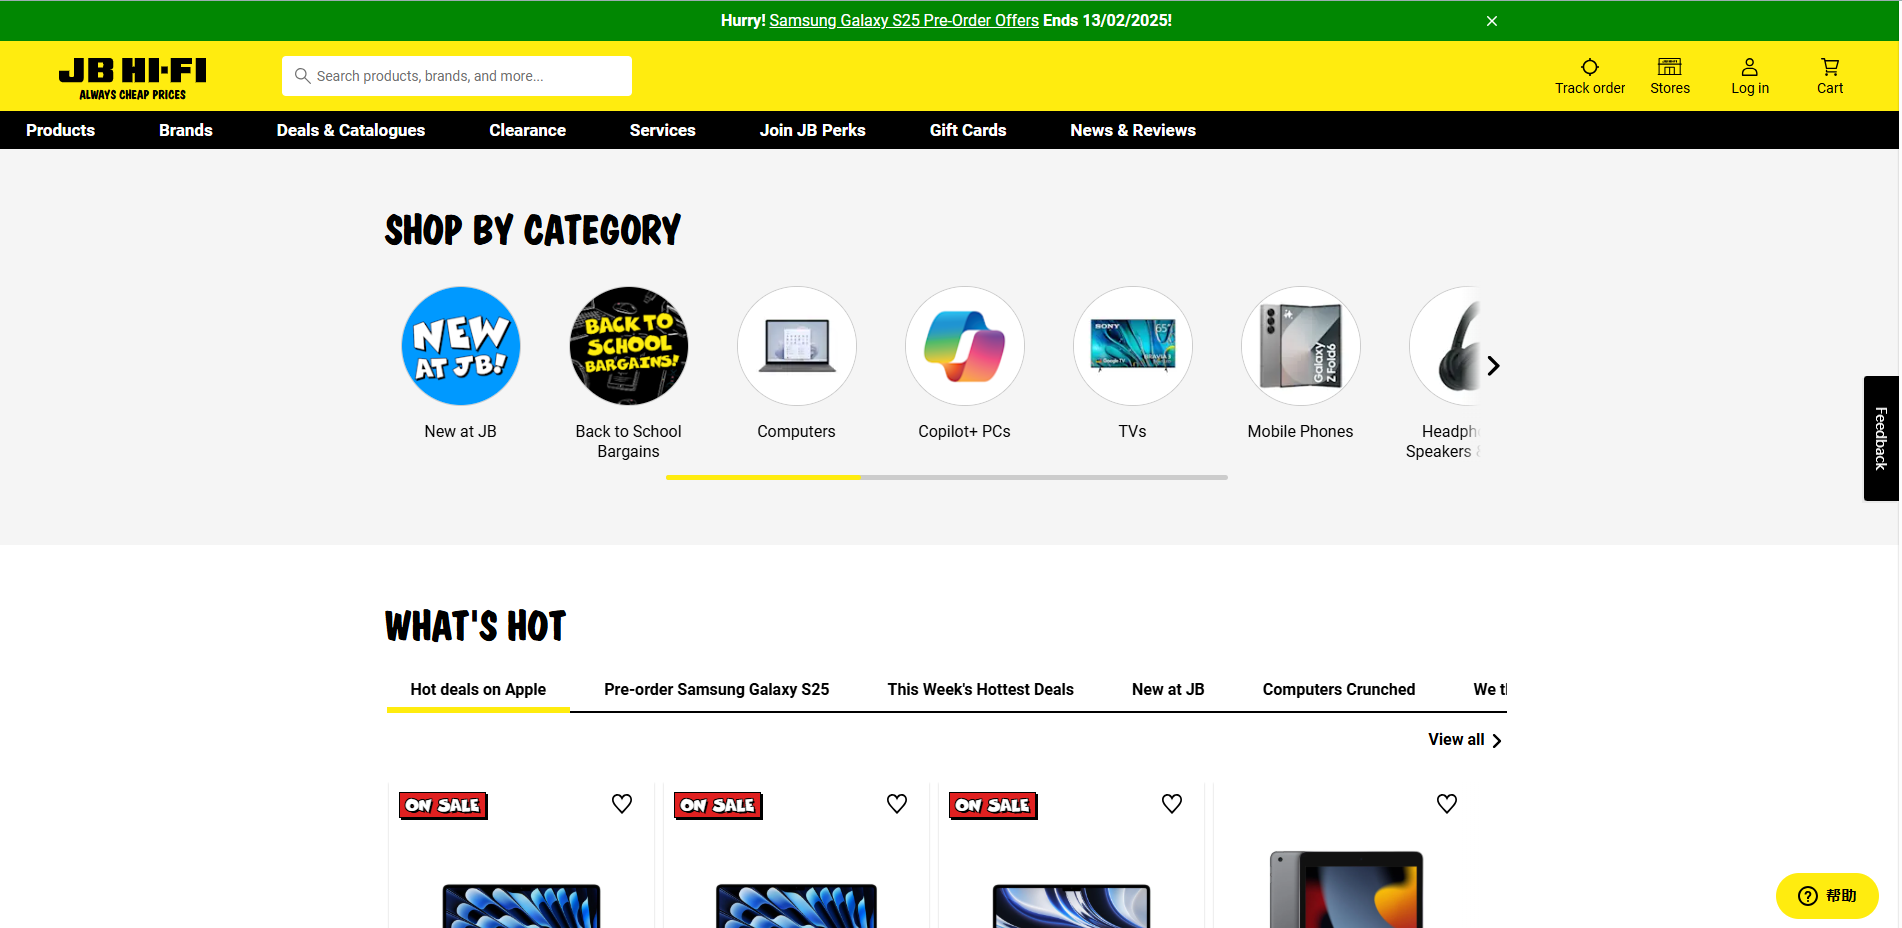Click View all hot deals
Screen dimensions: 1902x928
(x=1456, y=740)
